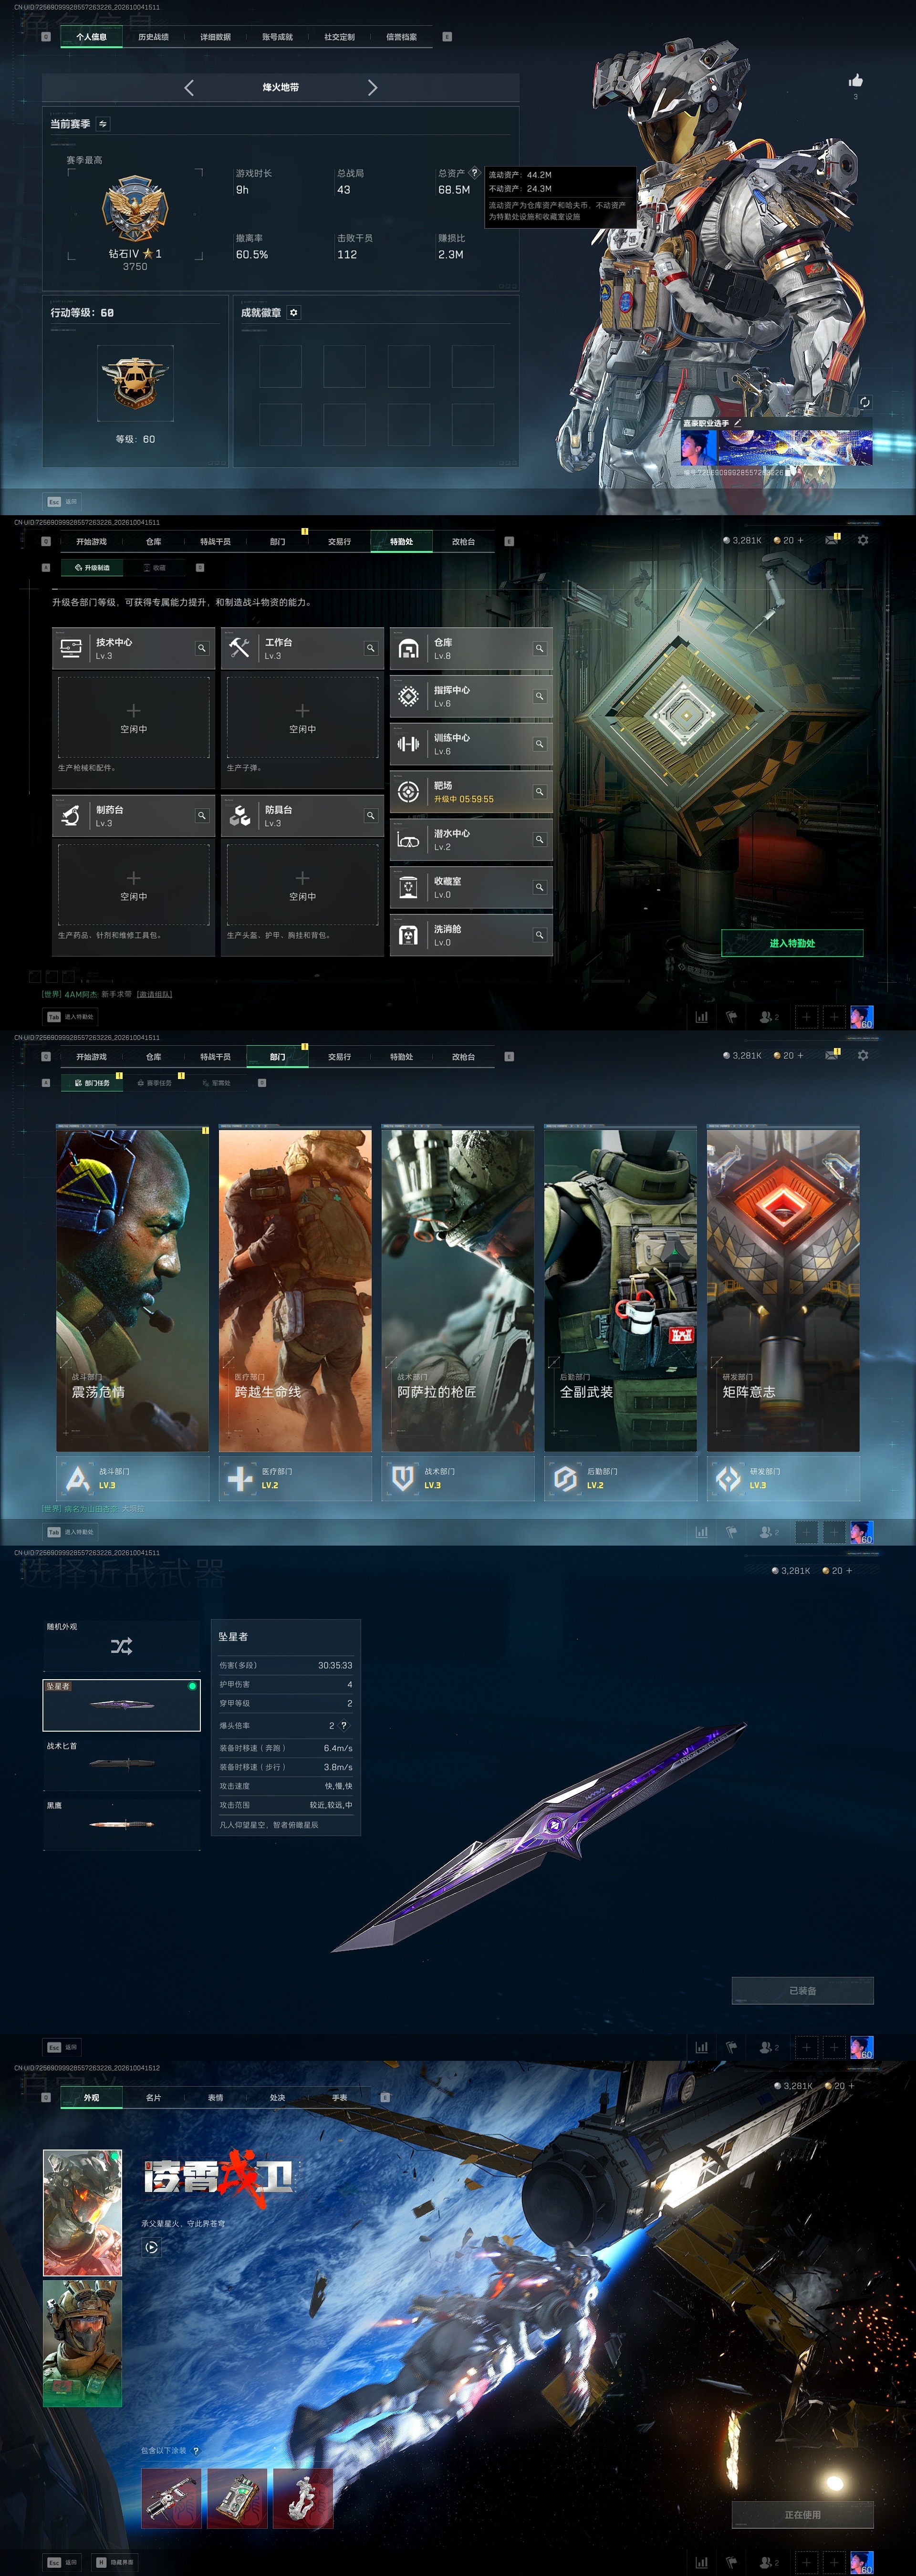Click the 正在使用 button on the skin screen
Screen dimensions: 916x2576
802,2514
